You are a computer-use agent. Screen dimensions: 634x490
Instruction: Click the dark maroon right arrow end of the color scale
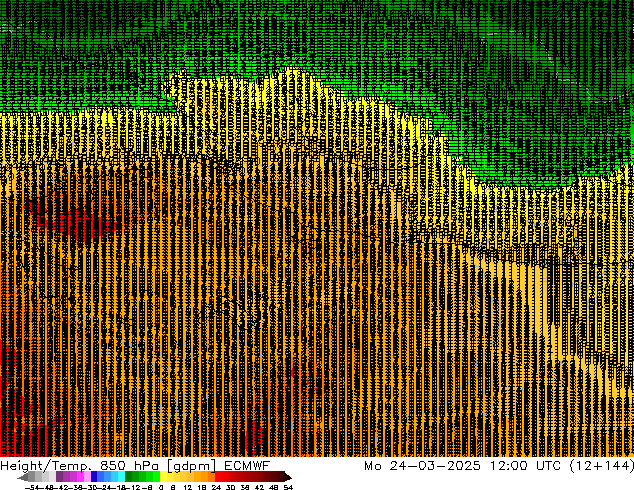(x=288, y=477)
